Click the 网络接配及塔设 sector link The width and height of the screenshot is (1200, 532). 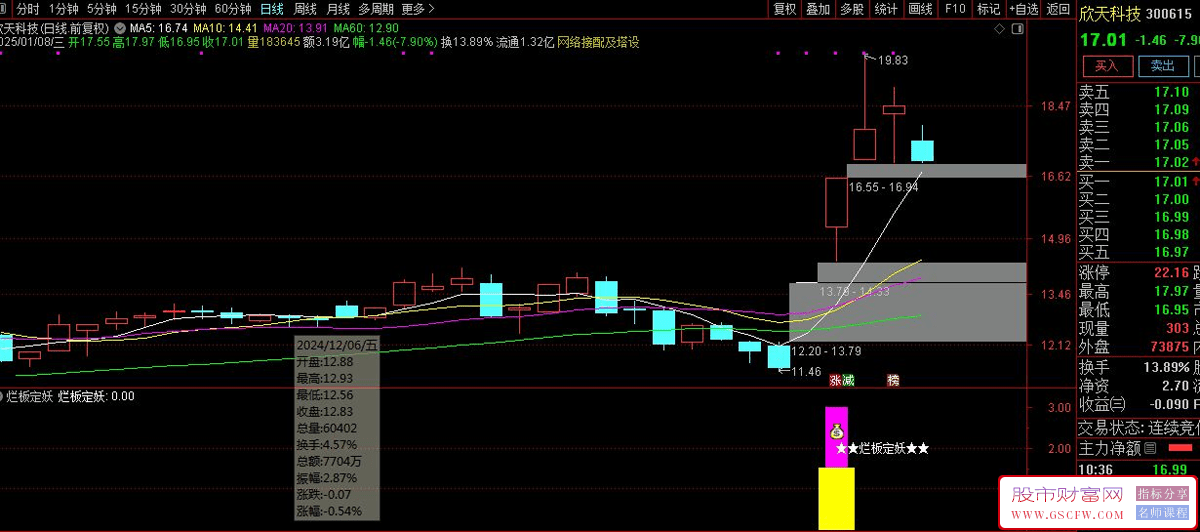598,43
